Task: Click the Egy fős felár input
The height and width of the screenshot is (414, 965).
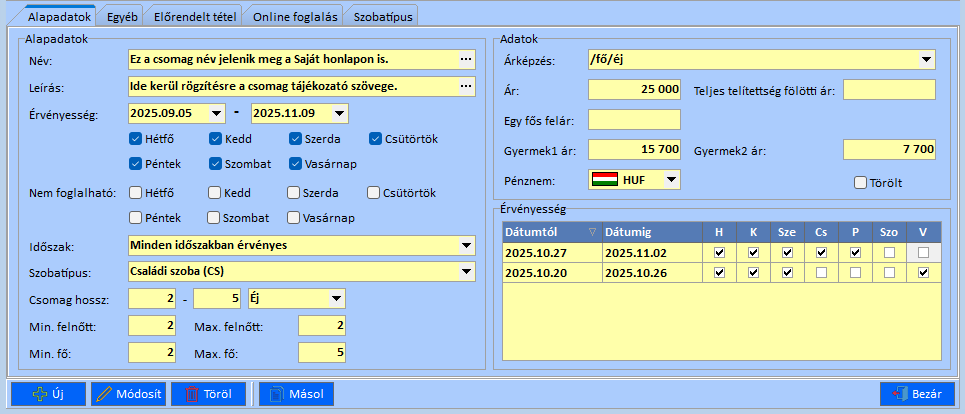Action: [634, 121]
